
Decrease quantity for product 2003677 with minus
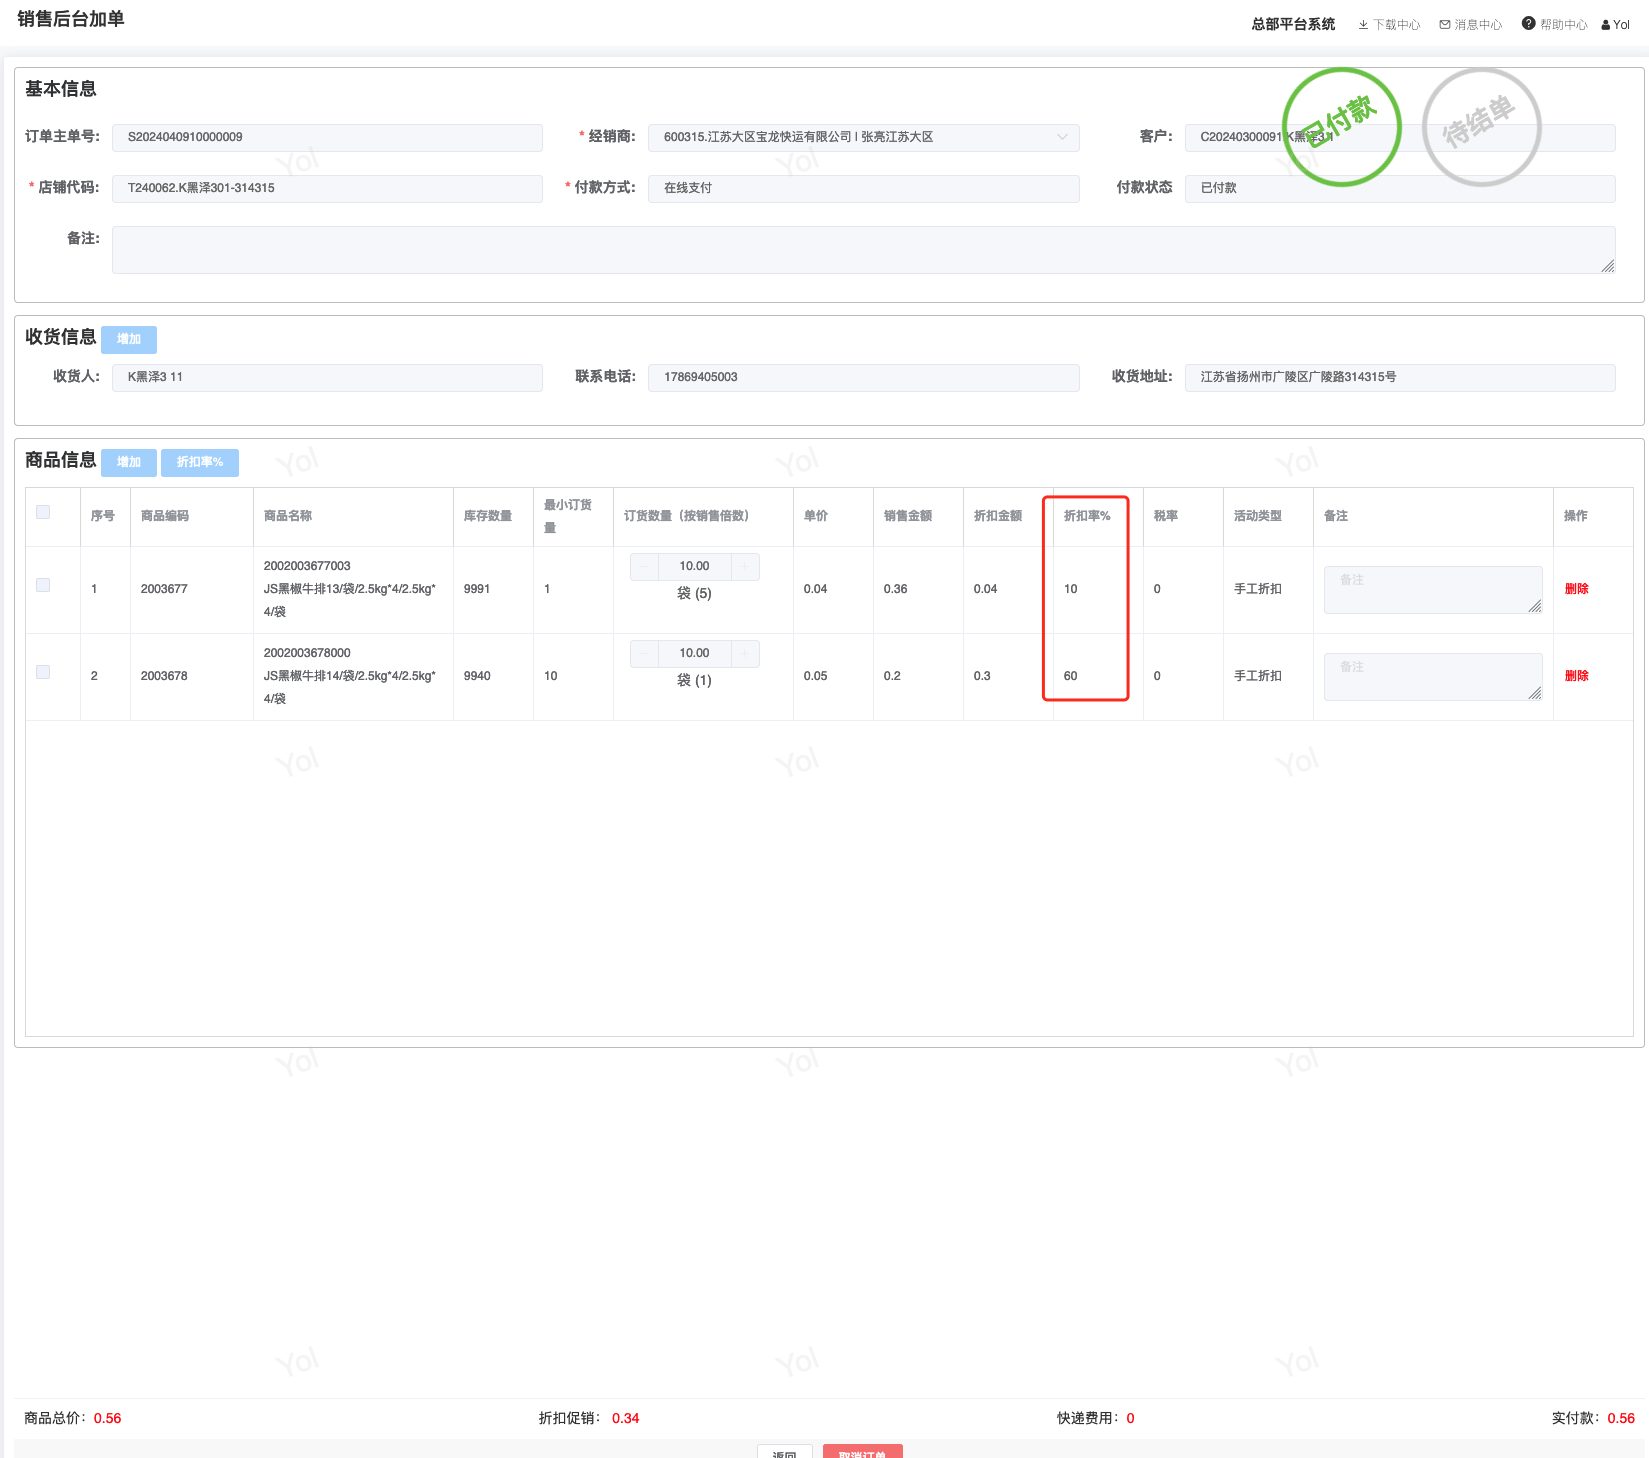(645, 567)
